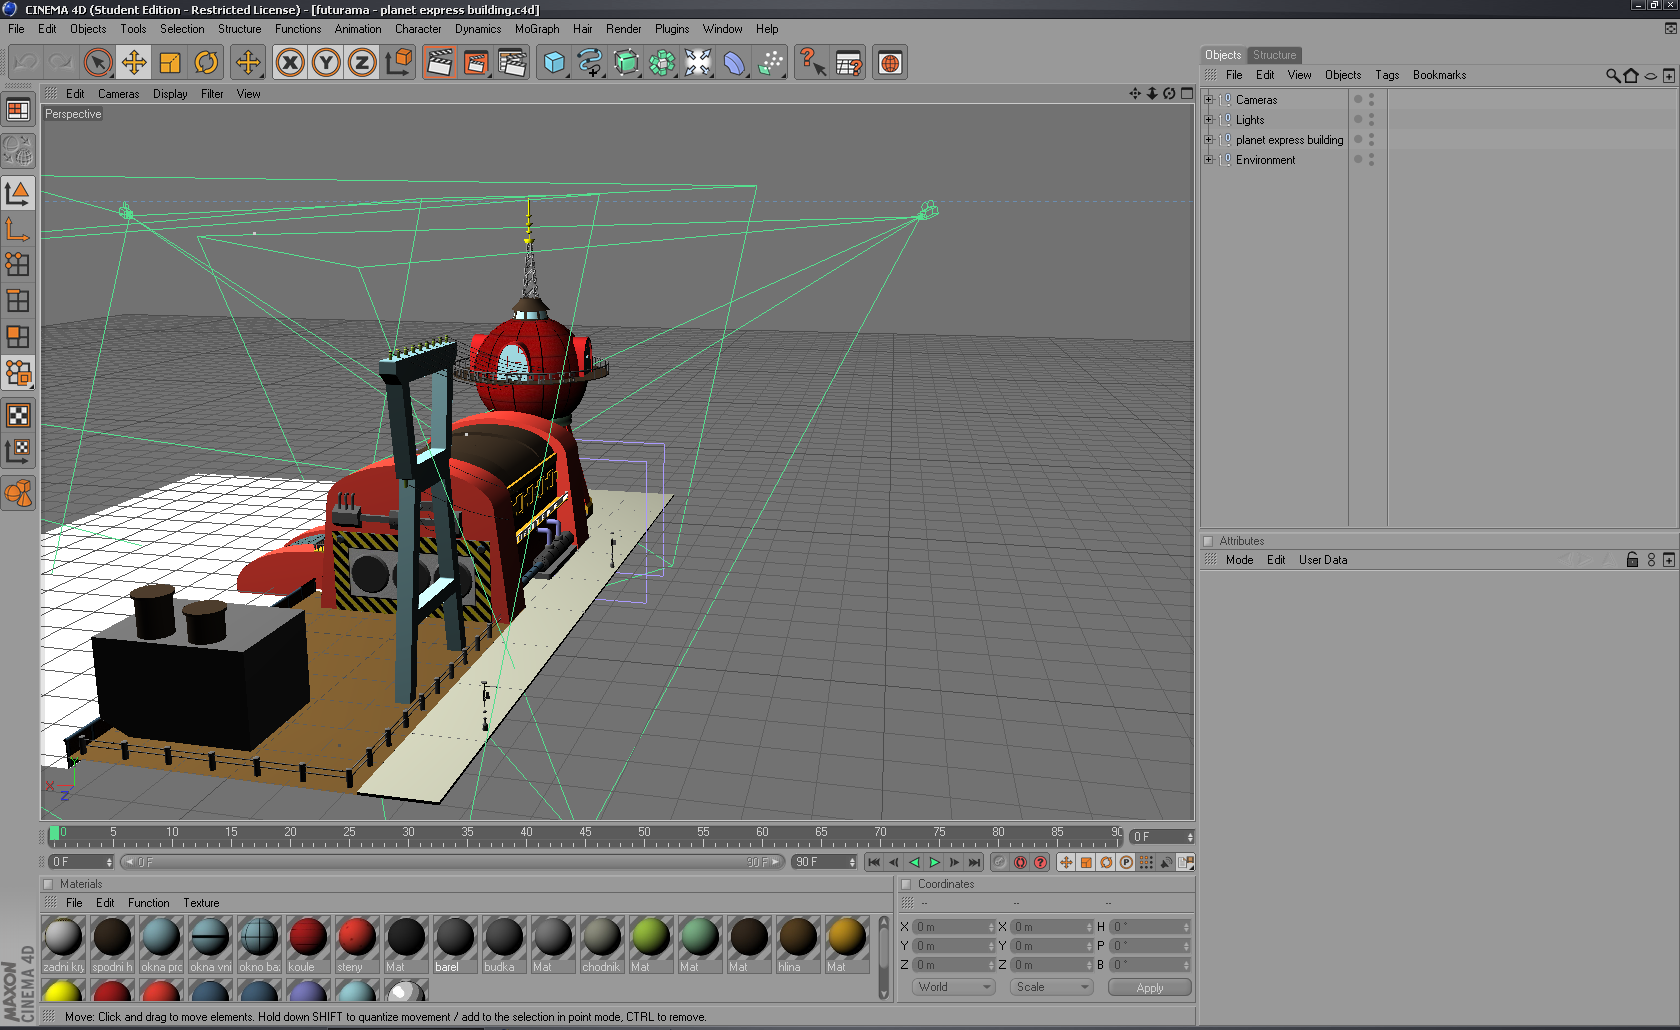Select the 'koule' red material
The height and width of the screenshot is (1030, 1680).
pos(308,945)
